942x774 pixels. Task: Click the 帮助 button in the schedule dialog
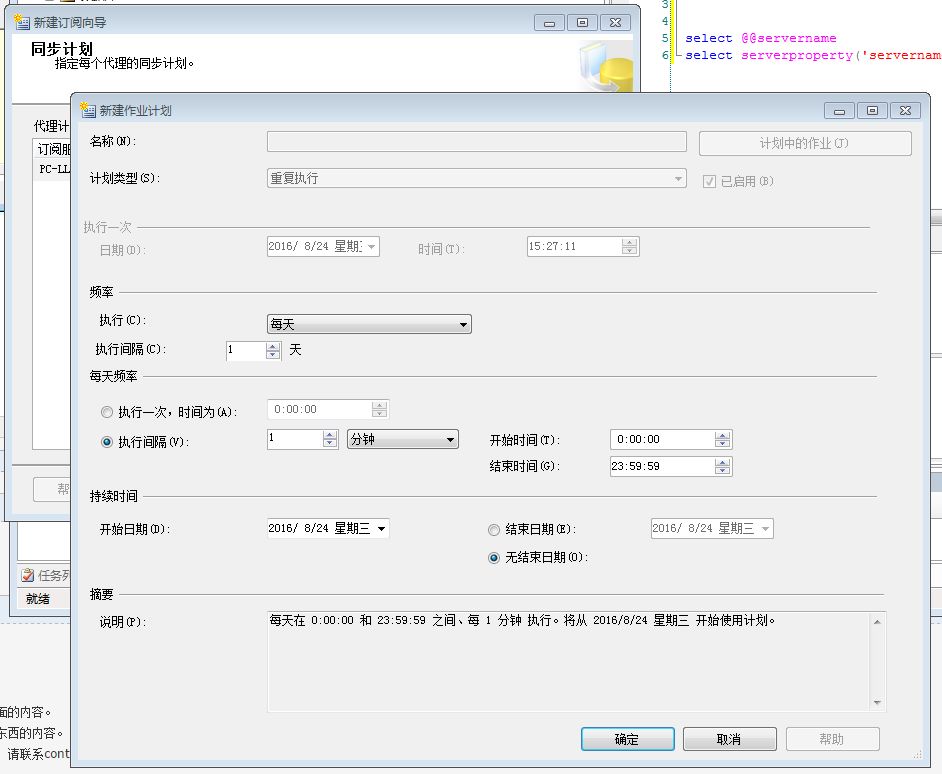pyautogui.click(x=832, y=739)
